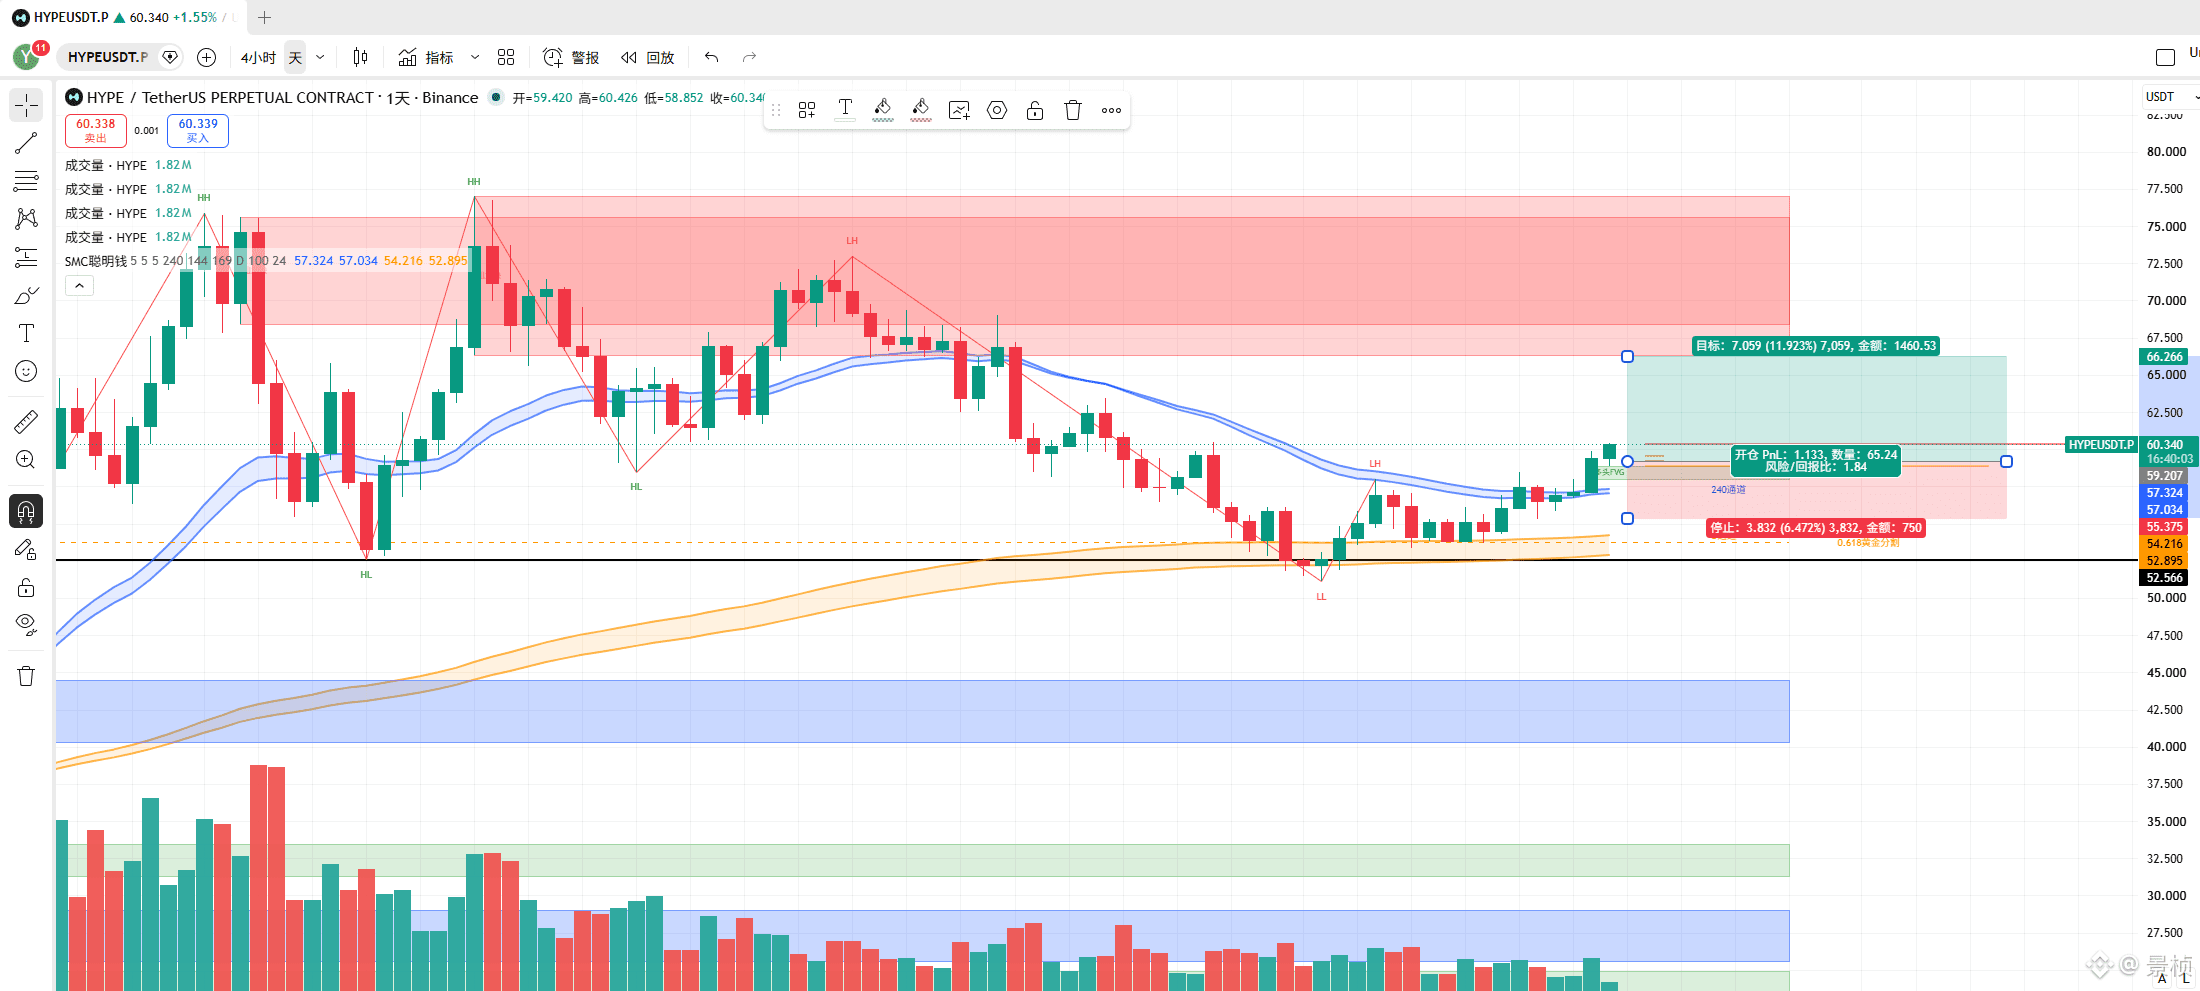This screenshot has width=2200, height=991.
Task: Change profit zone background color
Action: pyautogui.click(x=883, y=110)
